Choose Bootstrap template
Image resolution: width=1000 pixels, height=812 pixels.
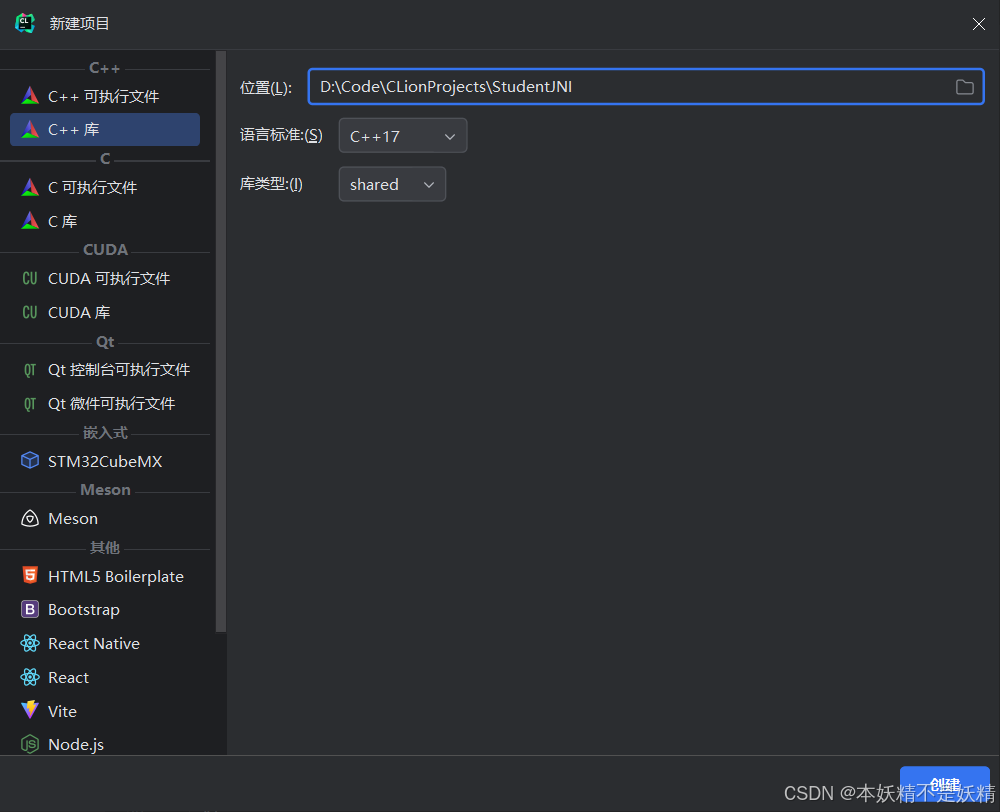coord(105,610)
